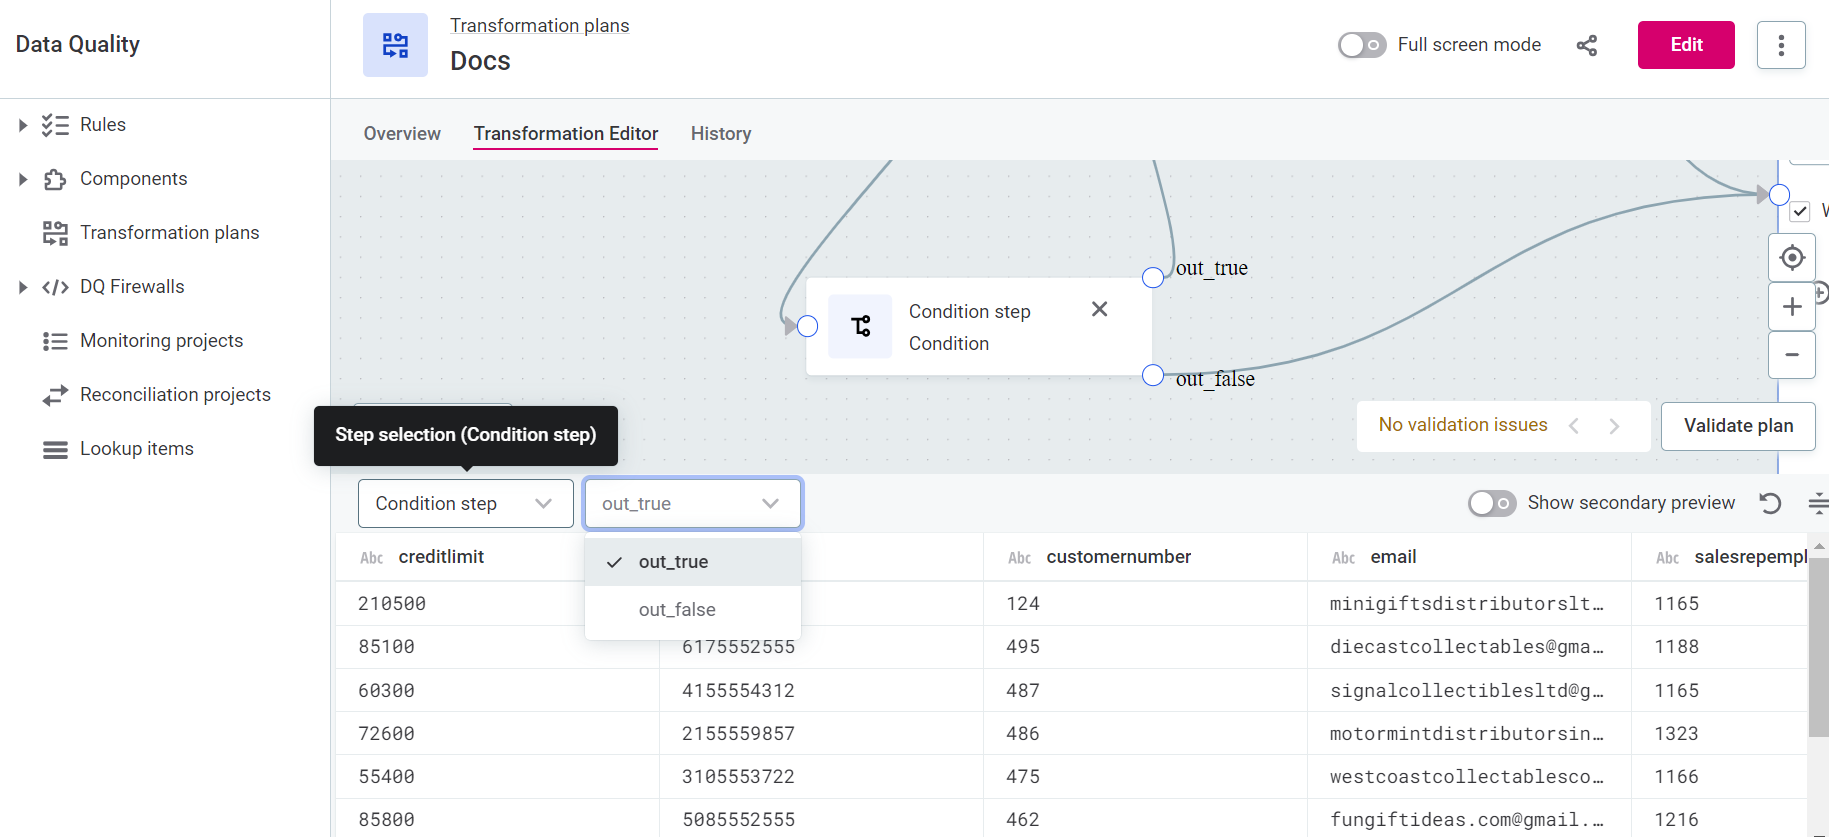Expand the Rules tree item

pos(23,125)
